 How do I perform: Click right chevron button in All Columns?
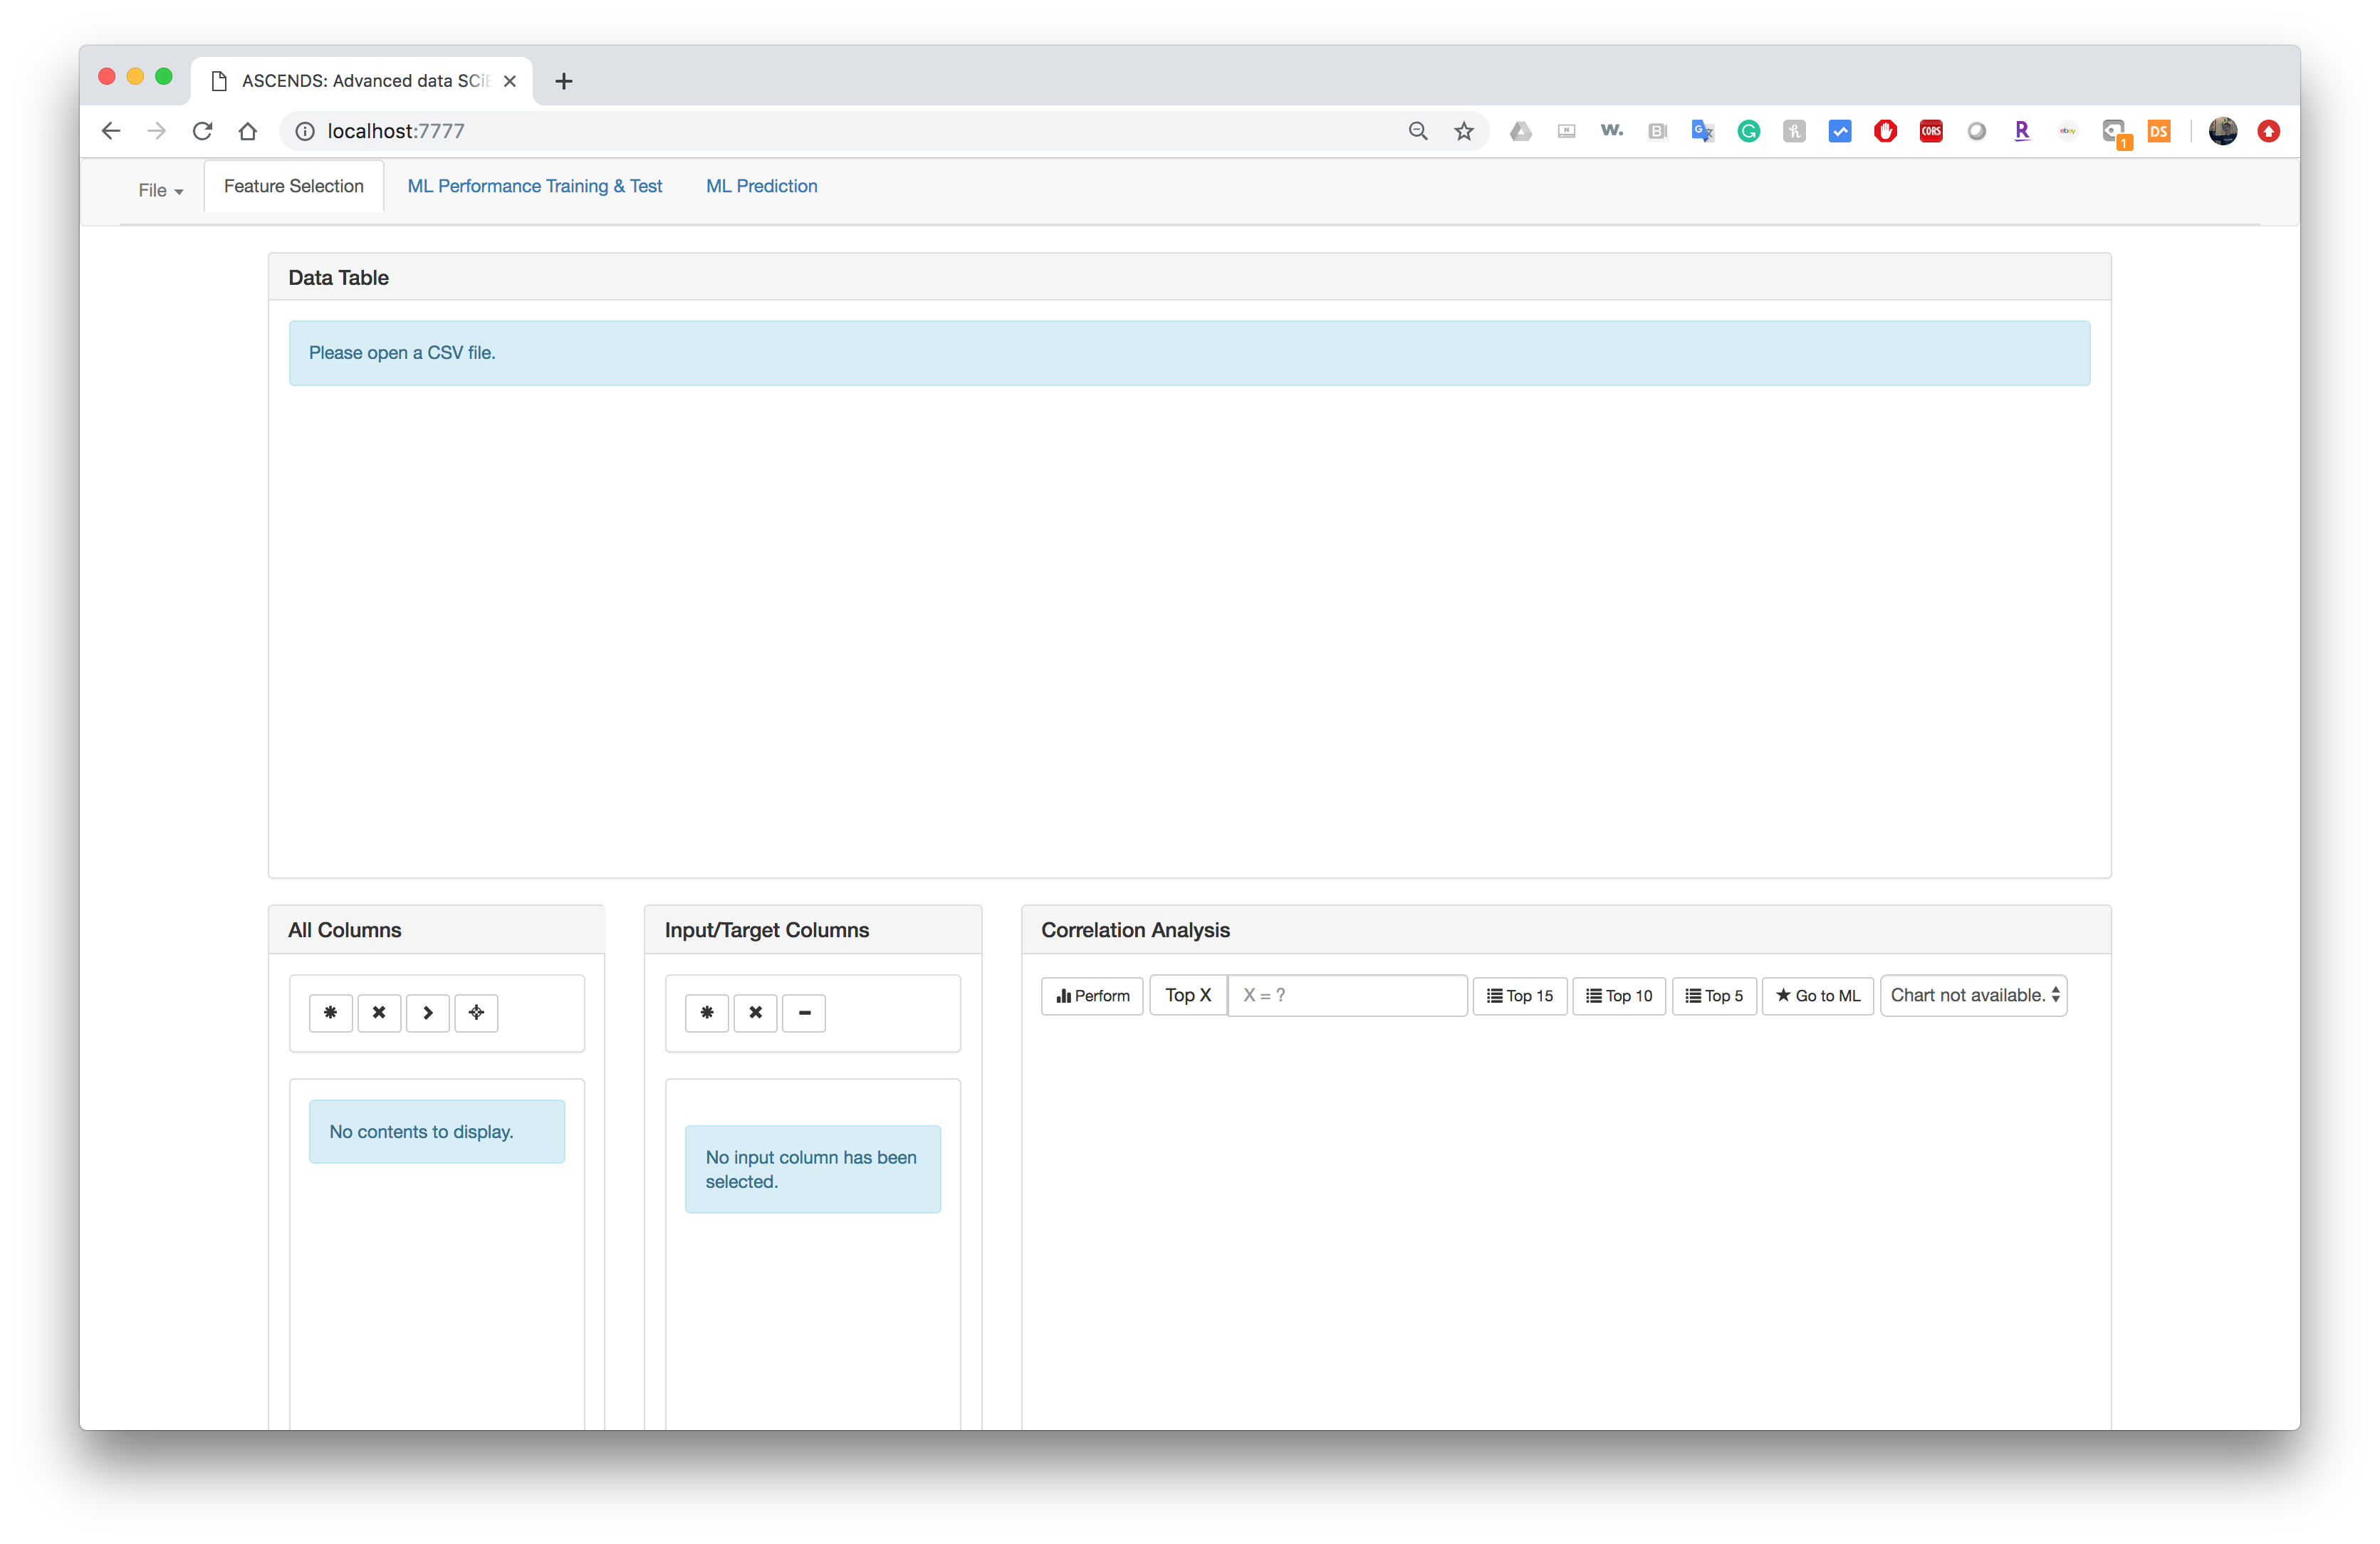[x=428, y=1012]
